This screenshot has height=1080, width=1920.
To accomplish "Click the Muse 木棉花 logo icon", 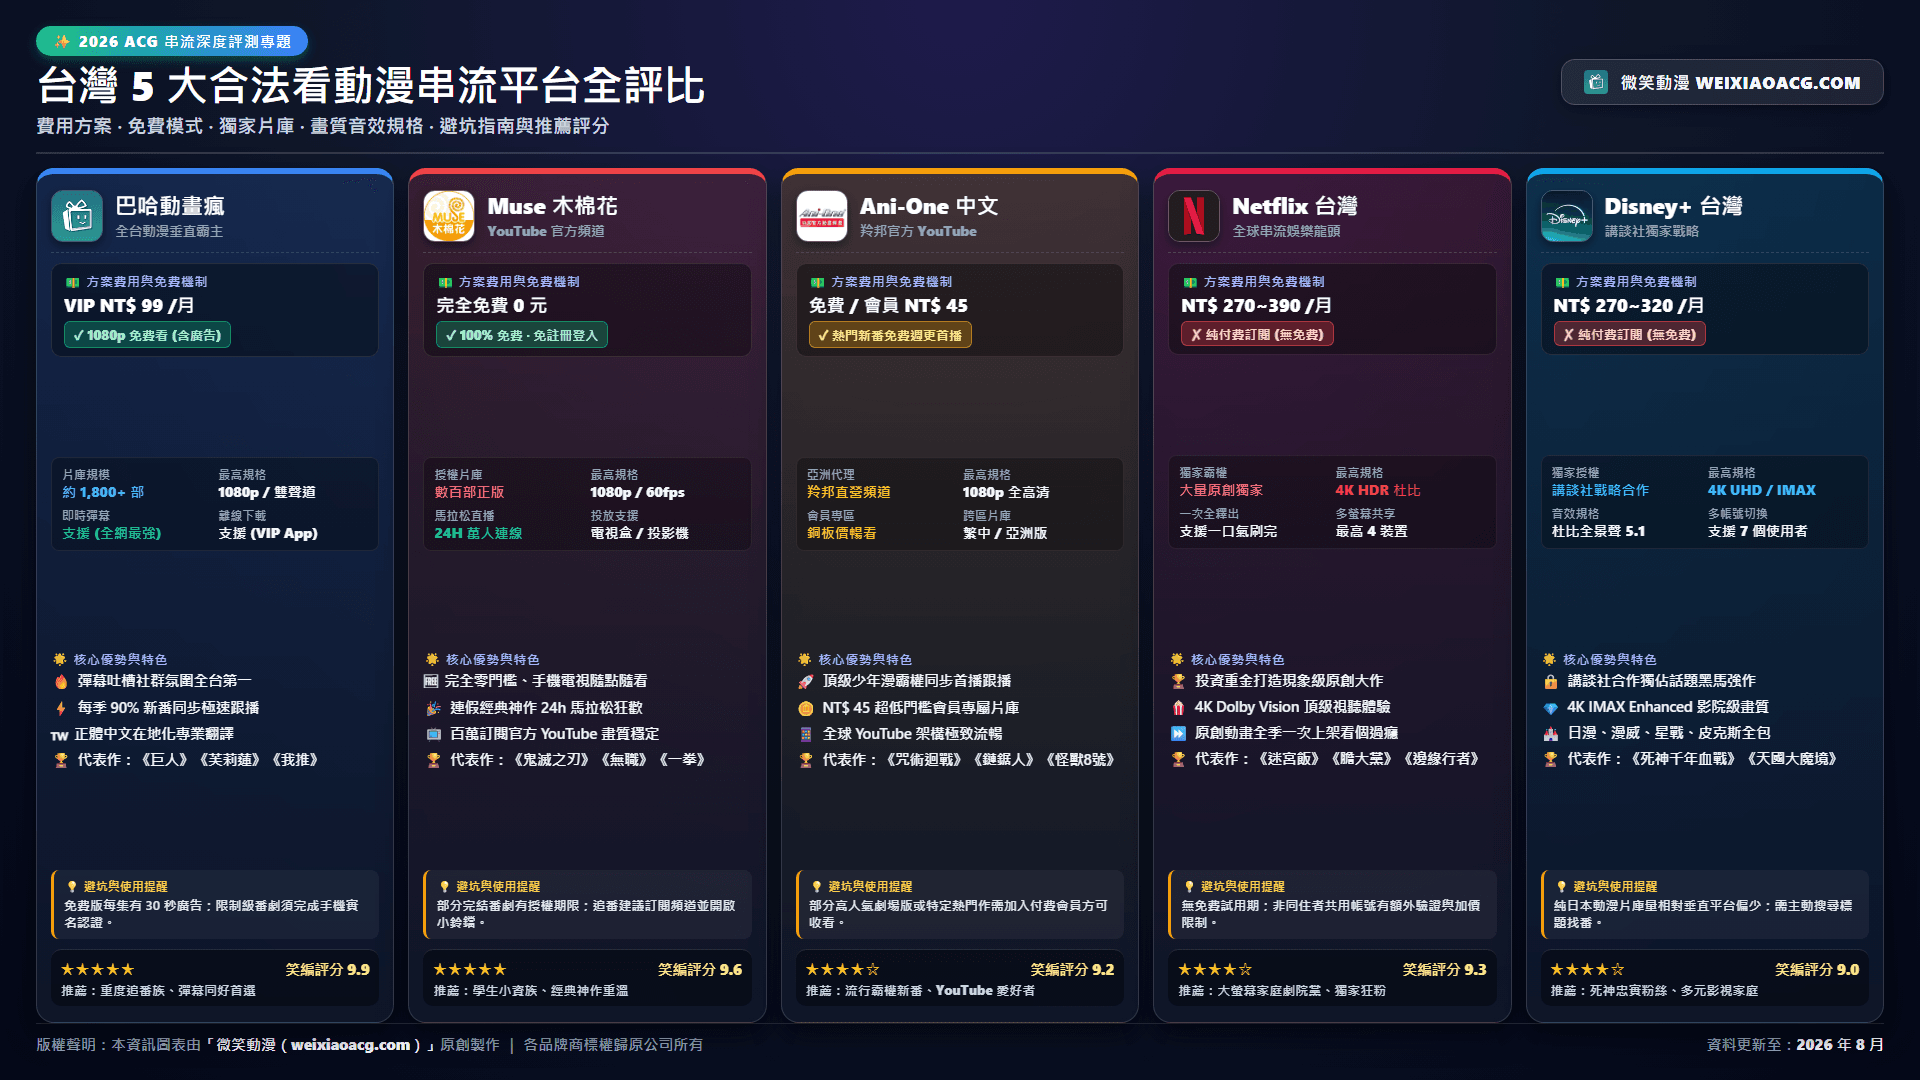I will tap(449, 216).
